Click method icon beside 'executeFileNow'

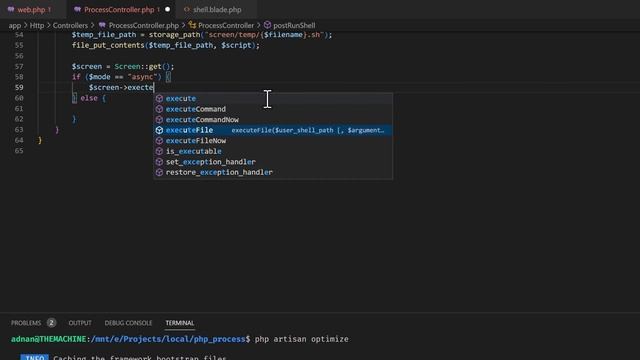tap(159, 141)
